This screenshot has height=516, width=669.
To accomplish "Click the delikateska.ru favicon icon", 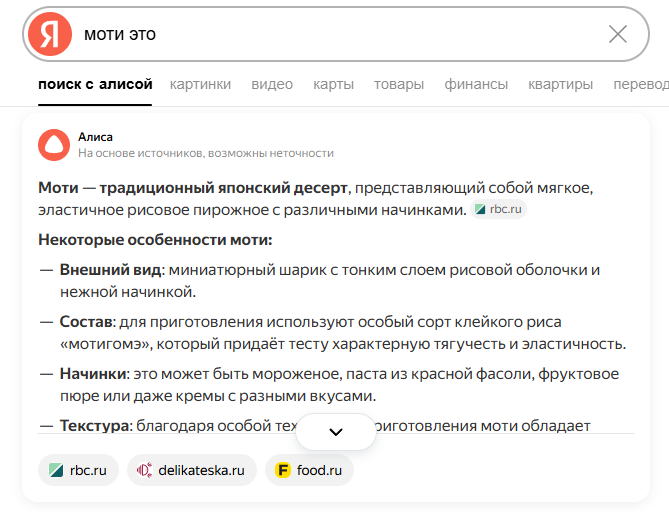I will click(x=144, y=470).
